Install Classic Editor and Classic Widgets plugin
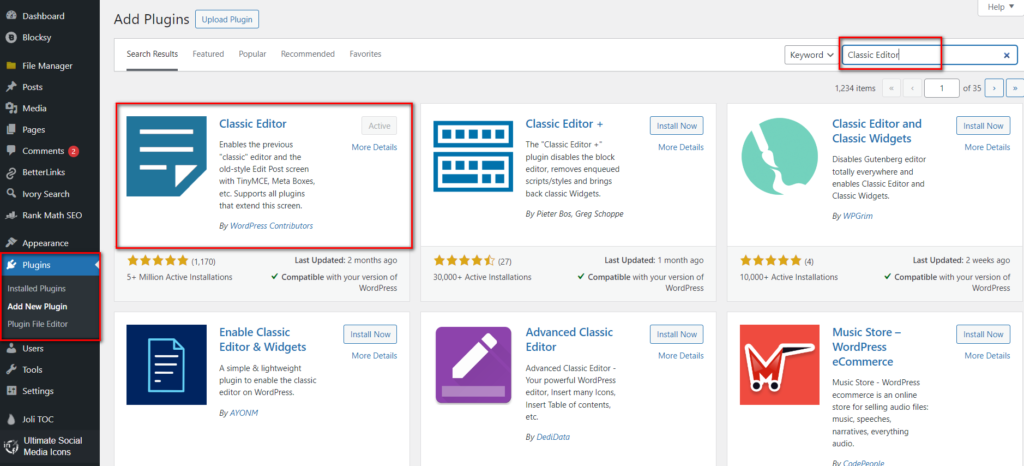Screen dimensions: 1024x466 coord(983,126)
